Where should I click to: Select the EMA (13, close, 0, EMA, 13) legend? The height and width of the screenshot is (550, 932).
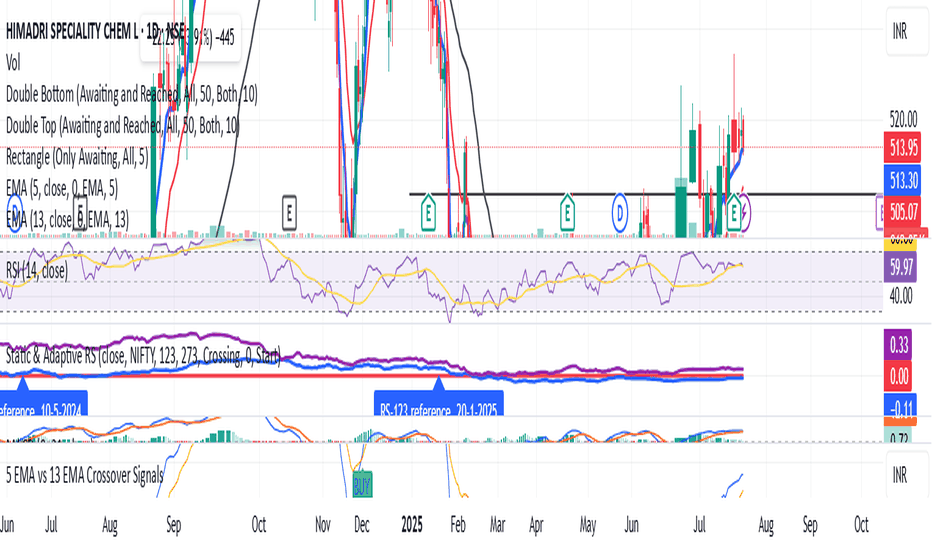pyautogui.click(x=67, y=220)
